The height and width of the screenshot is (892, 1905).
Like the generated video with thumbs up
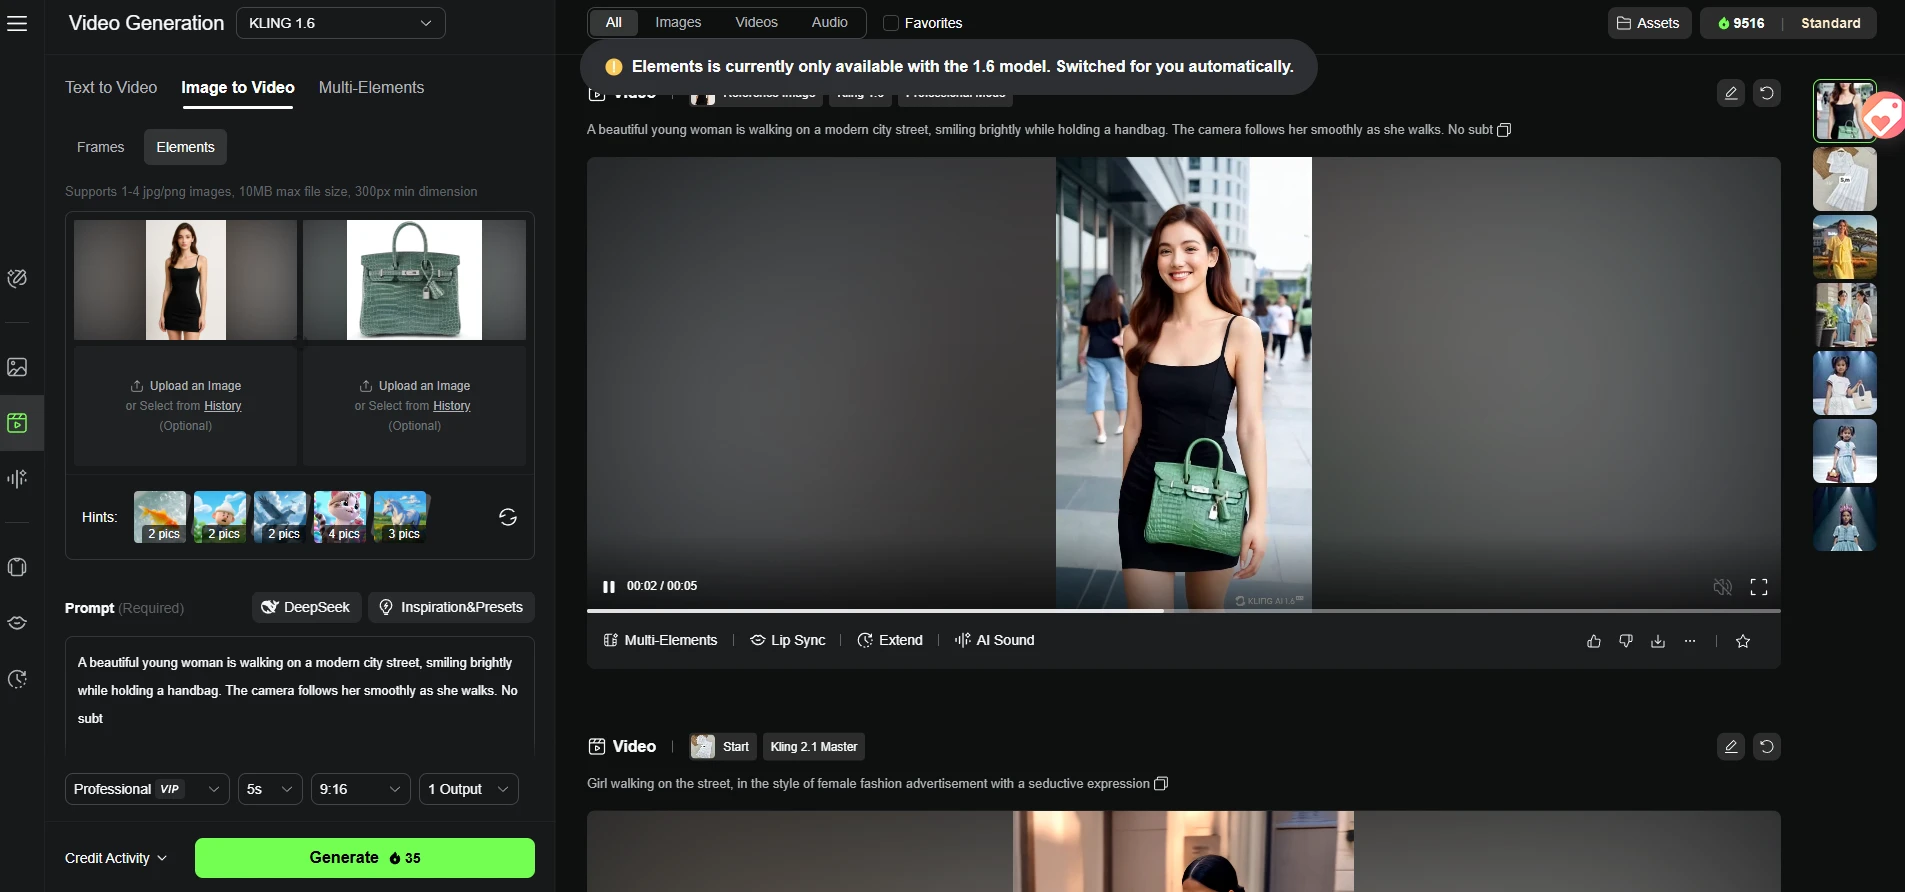click(x=1594, y=641)
